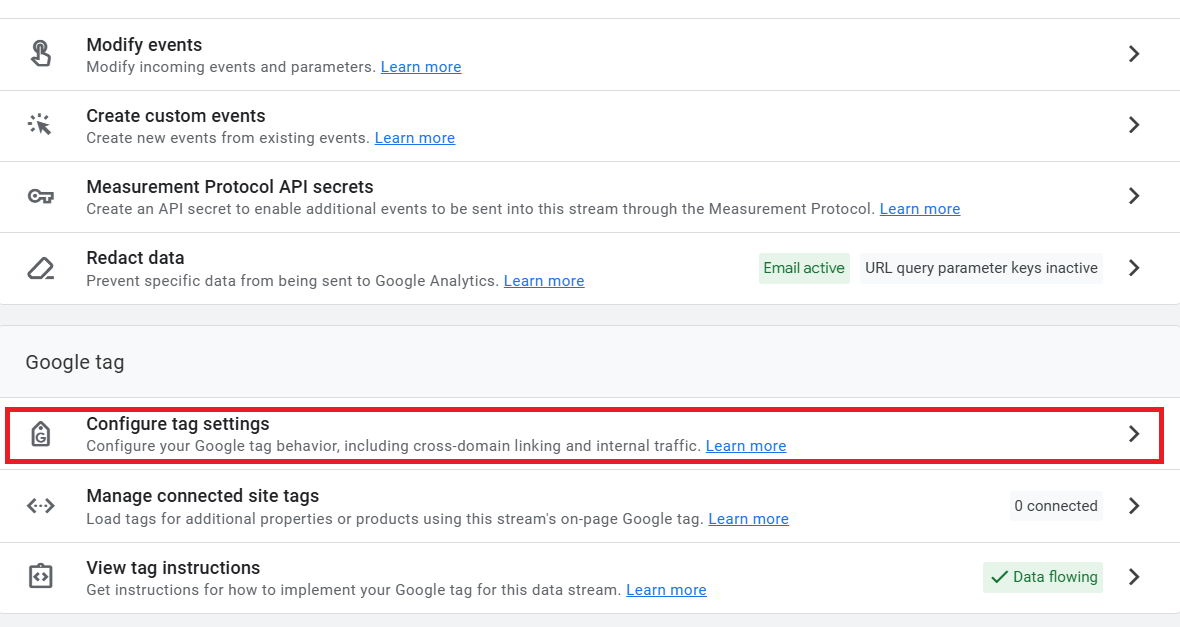
Task: Click URL query parameter keys inactive badge
Action: coord(981,268)
